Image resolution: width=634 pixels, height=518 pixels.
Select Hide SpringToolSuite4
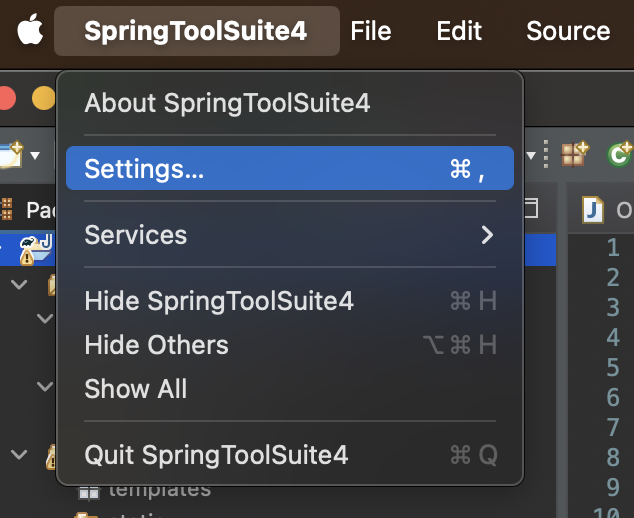[219, 301]
